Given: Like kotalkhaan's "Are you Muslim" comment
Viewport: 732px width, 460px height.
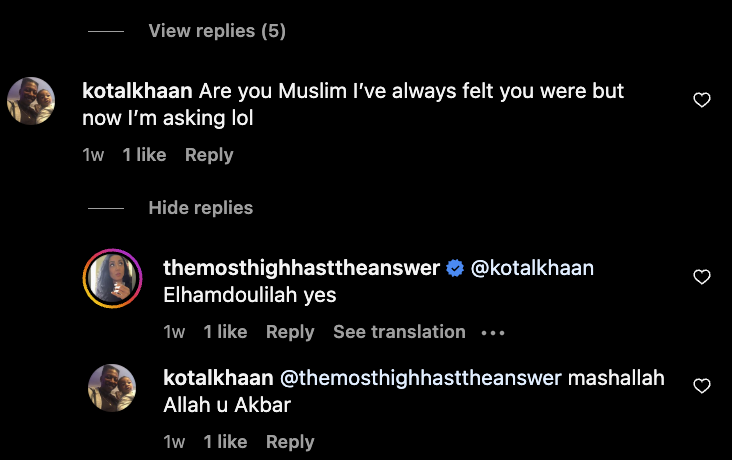Looking at the screenshot, I should [x=702, y=99].
